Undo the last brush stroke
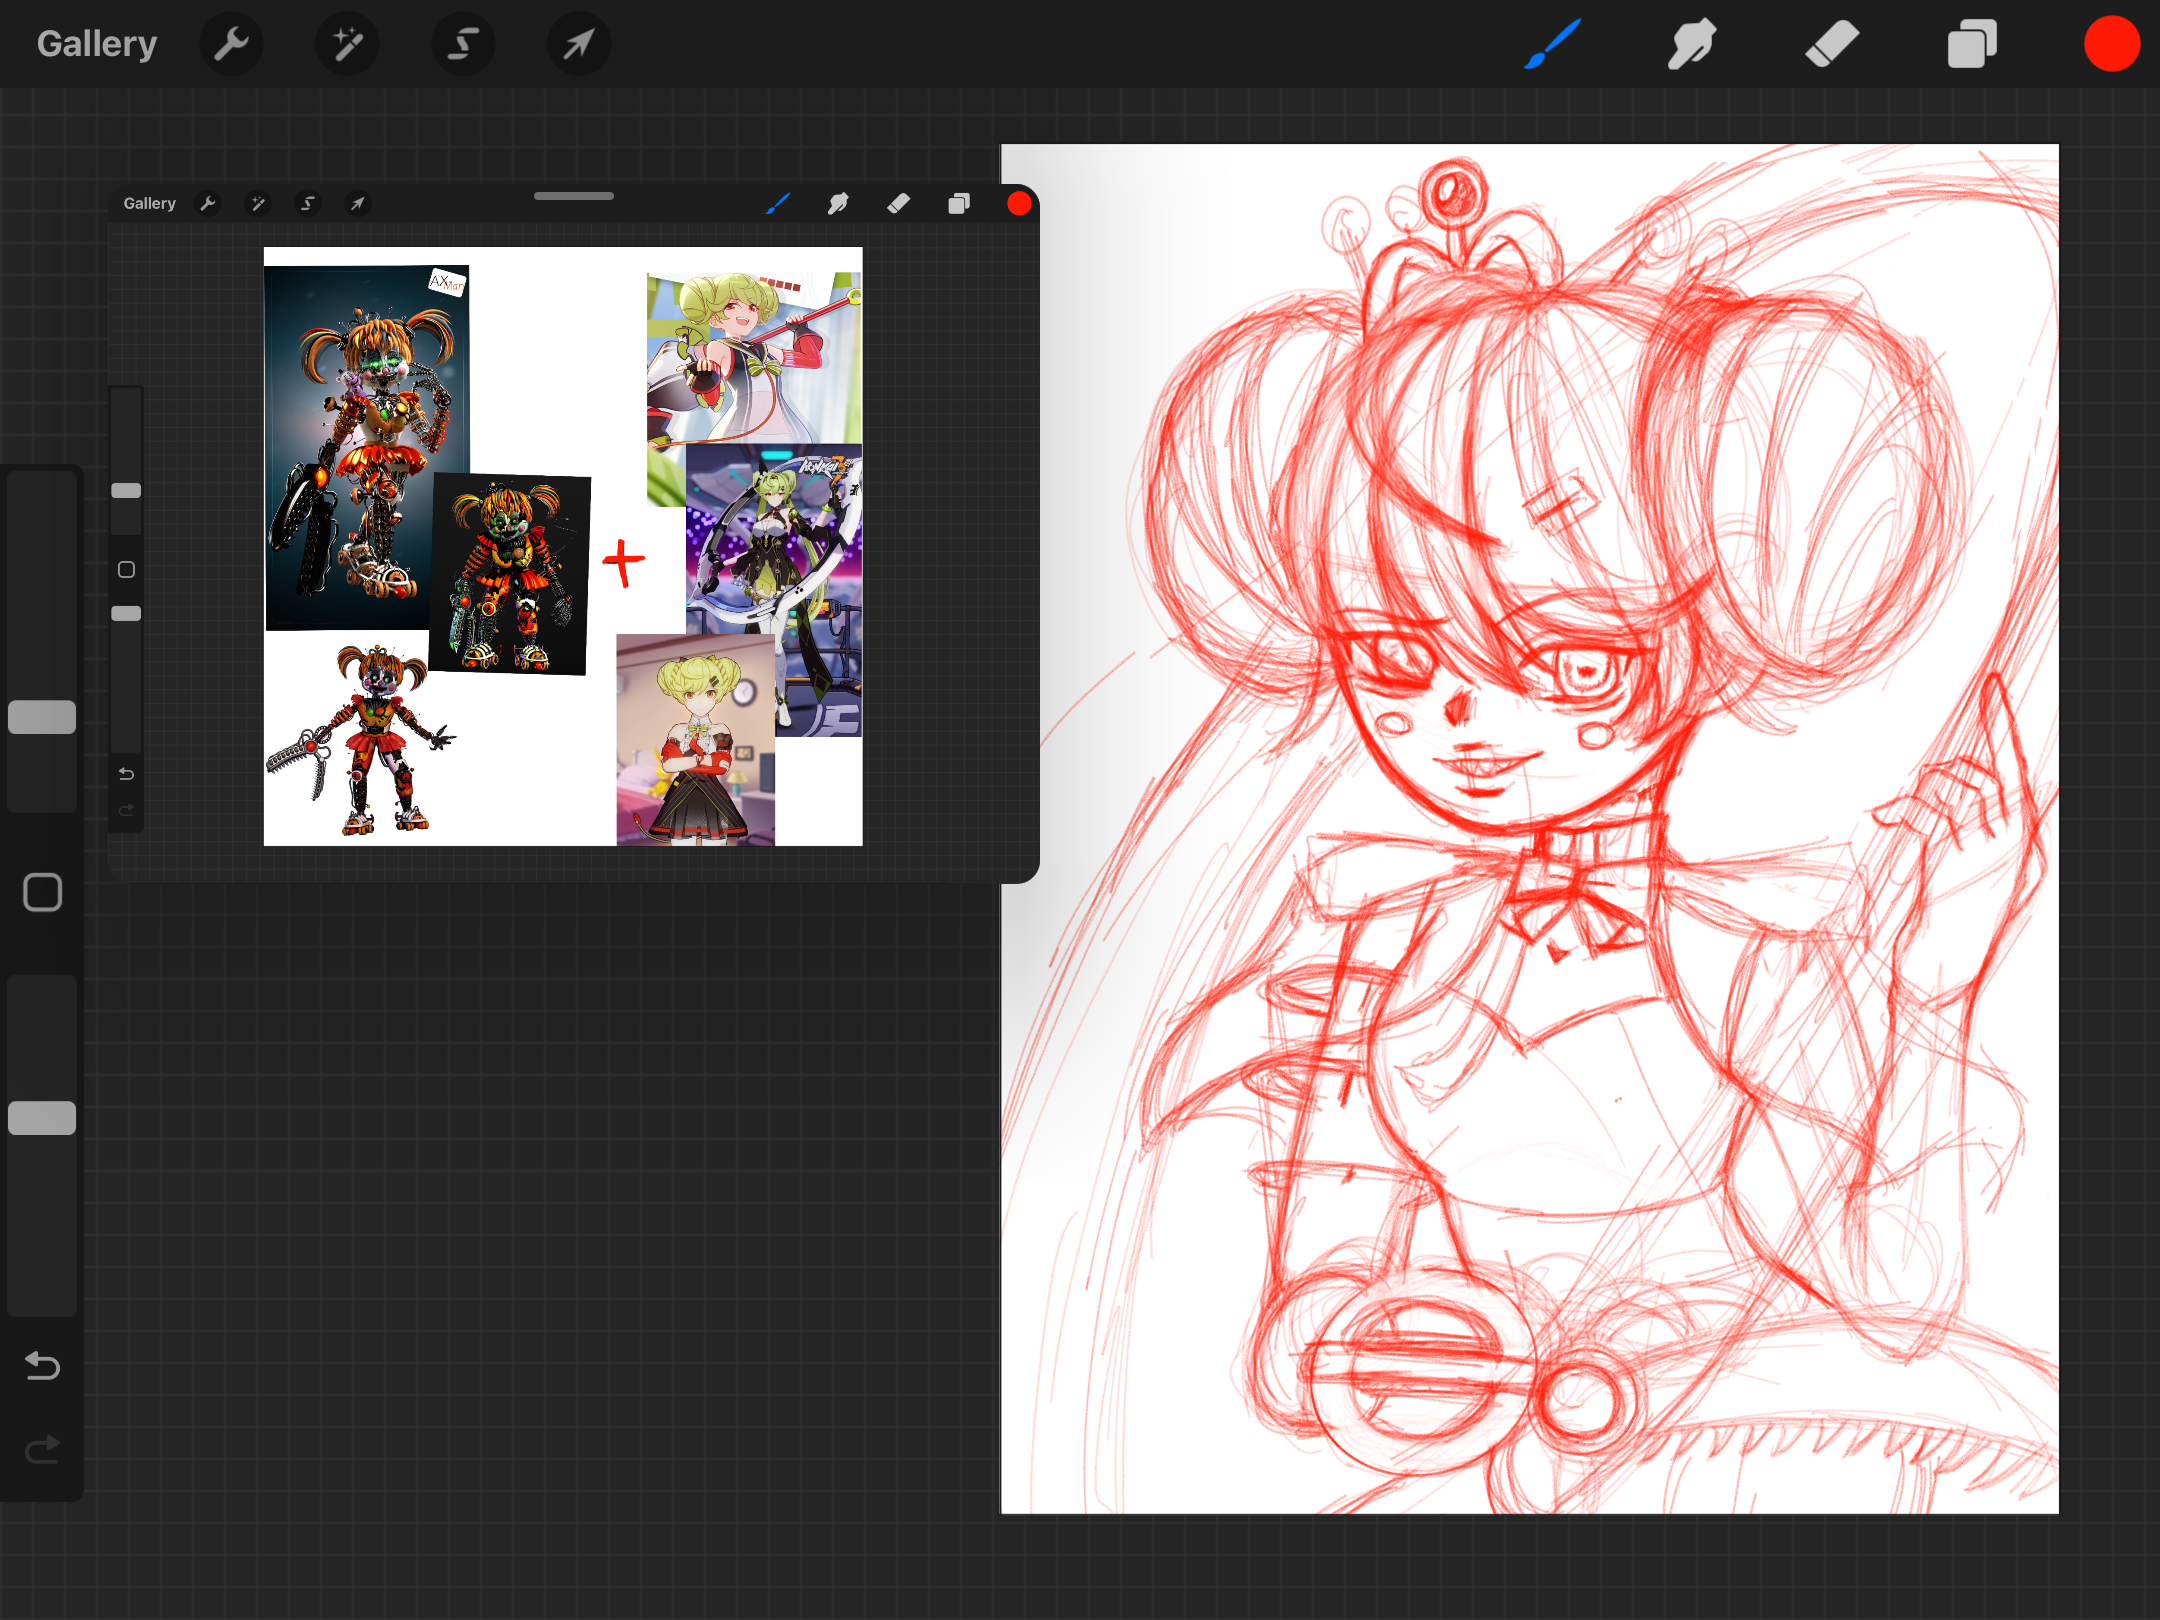The height and width of the screenshot is (1620, 2160). 42,1367
